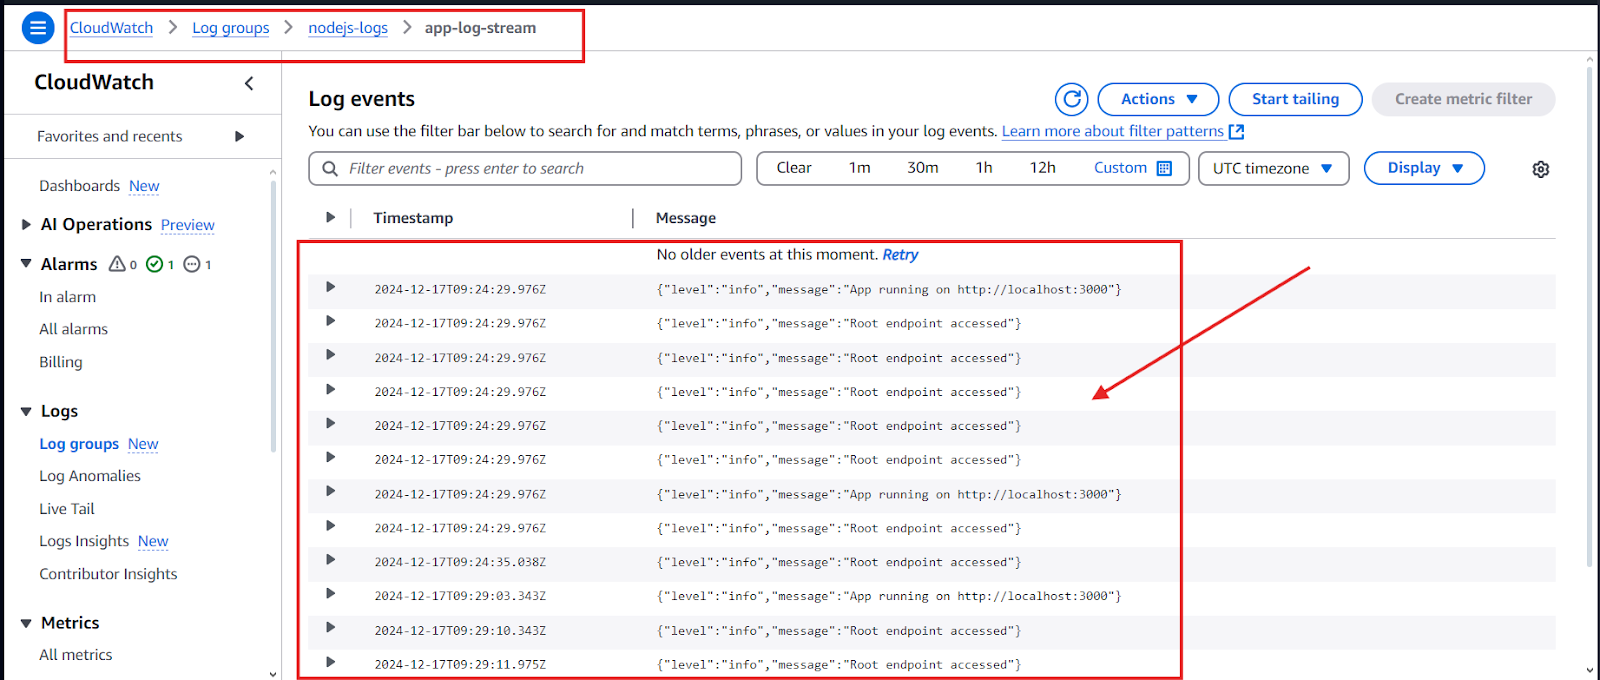Screen dimensions: 1600x680
Task: Open Learn more about filter patterns link
Action: pos(1113,131)
